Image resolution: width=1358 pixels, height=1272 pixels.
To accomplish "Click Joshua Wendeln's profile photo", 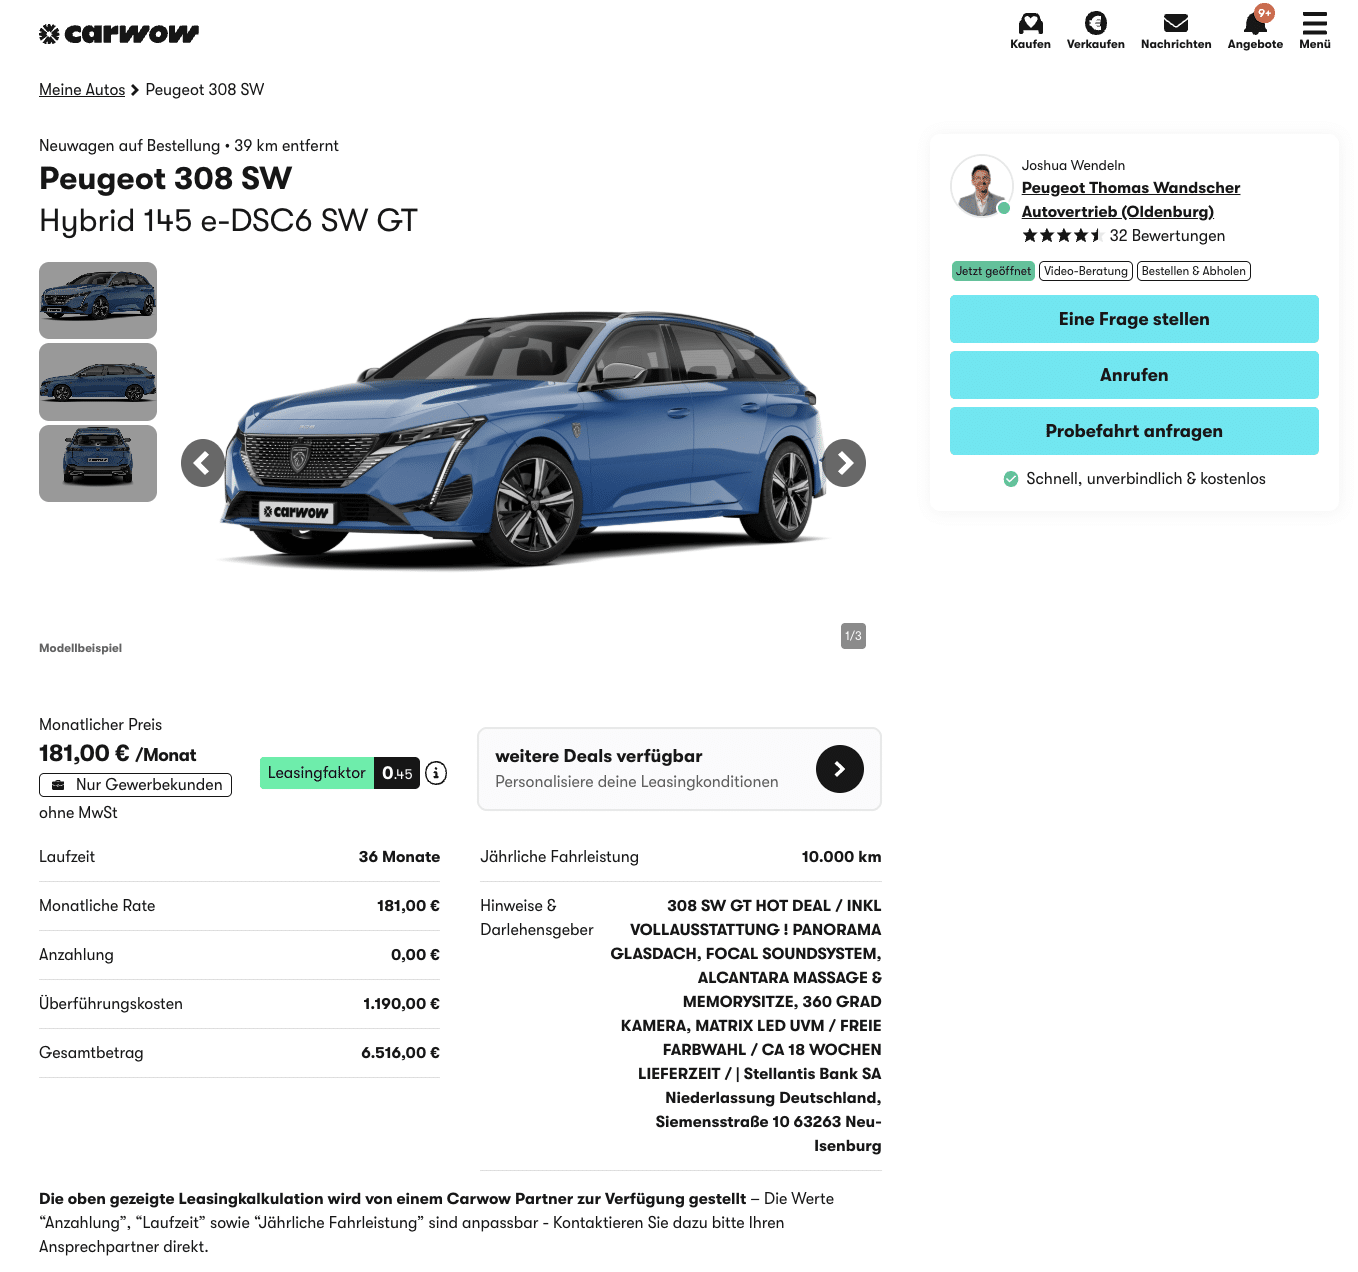I will click(981, 186).
